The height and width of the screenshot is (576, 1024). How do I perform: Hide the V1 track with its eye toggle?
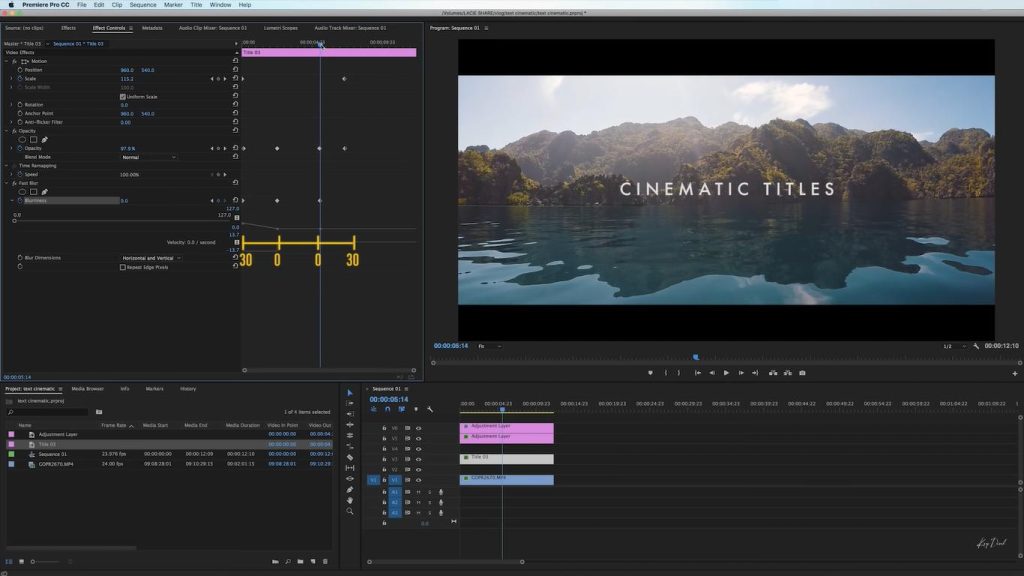click(x=419, y=480)
